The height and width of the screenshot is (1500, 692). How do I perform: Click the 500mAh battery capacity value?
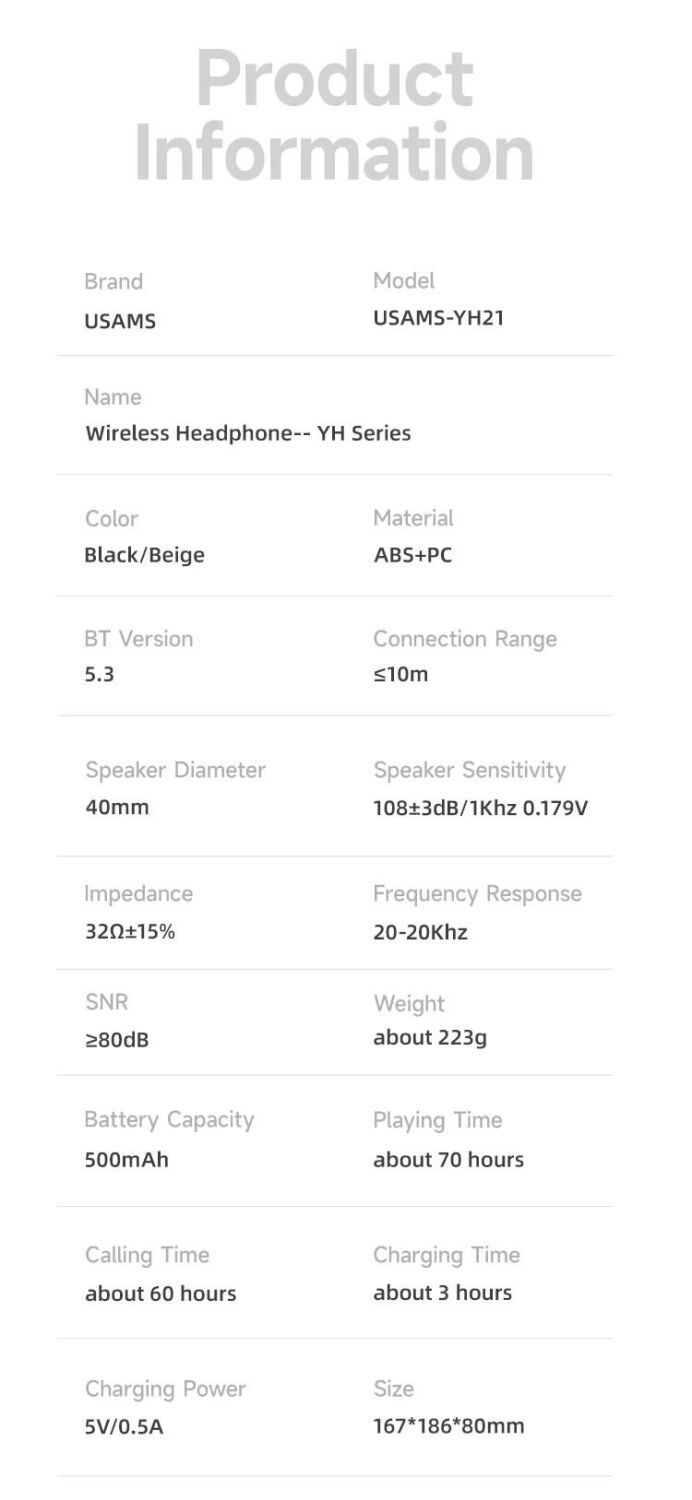[127, 1160]
